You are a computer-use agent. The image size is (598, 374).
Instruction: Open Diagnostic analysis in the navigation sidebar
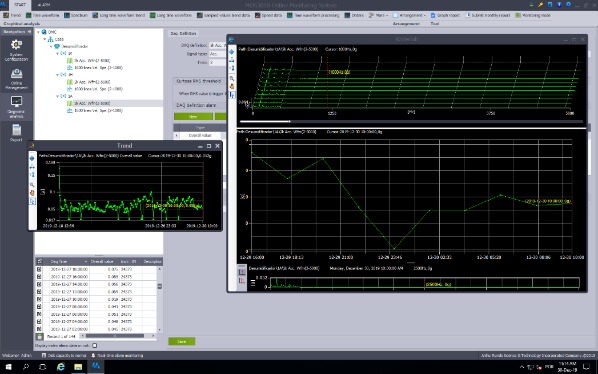click(x=16, y=107)
